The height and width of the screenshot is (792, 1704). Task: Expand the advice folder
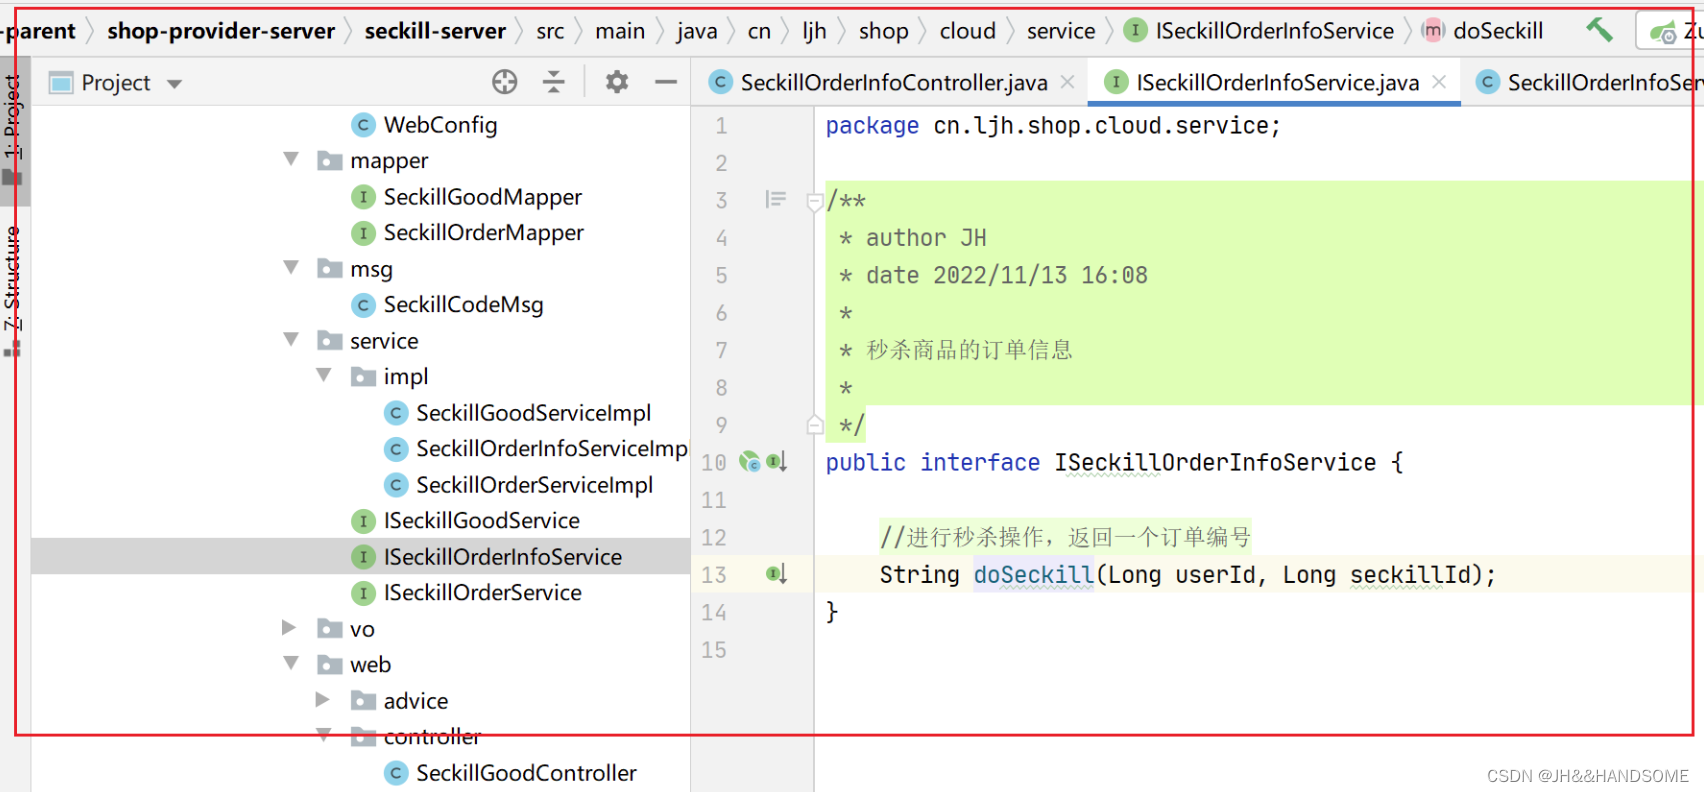322,700
